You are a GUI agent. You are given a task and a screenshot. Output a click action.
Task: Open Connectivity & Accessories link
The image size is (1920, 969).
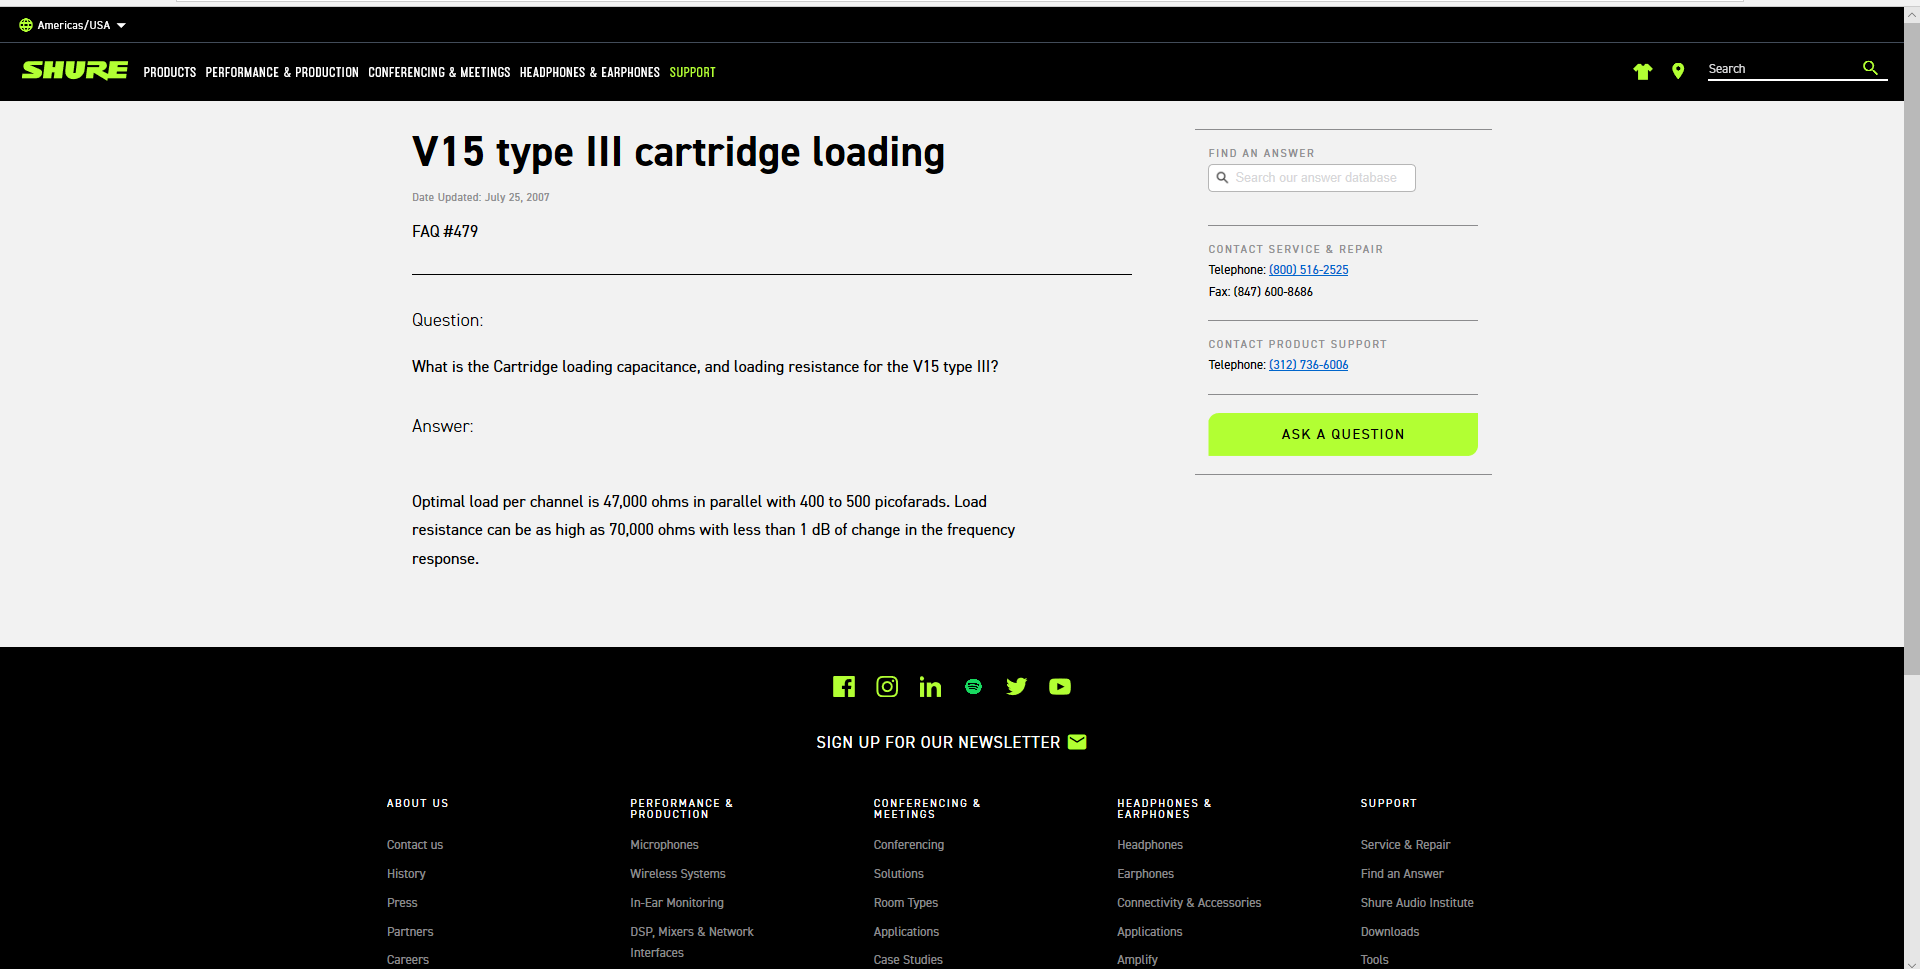(x=1189, y=903)
